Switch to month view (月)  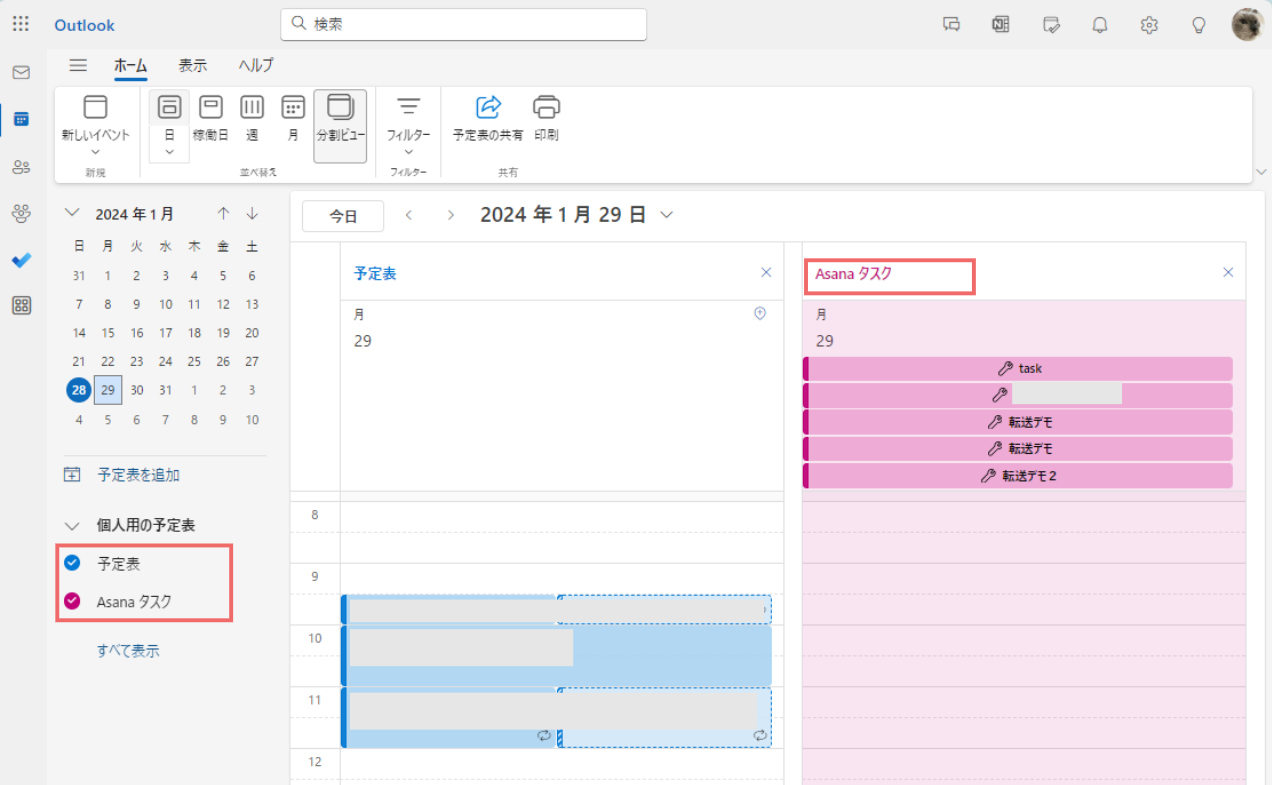point(293,118)
